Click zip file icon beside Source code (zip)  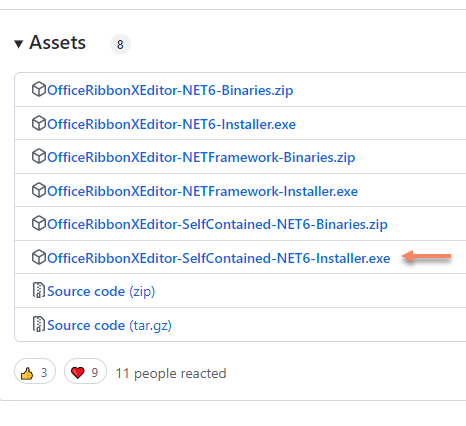pyautogui.click(x=39, y=290)
